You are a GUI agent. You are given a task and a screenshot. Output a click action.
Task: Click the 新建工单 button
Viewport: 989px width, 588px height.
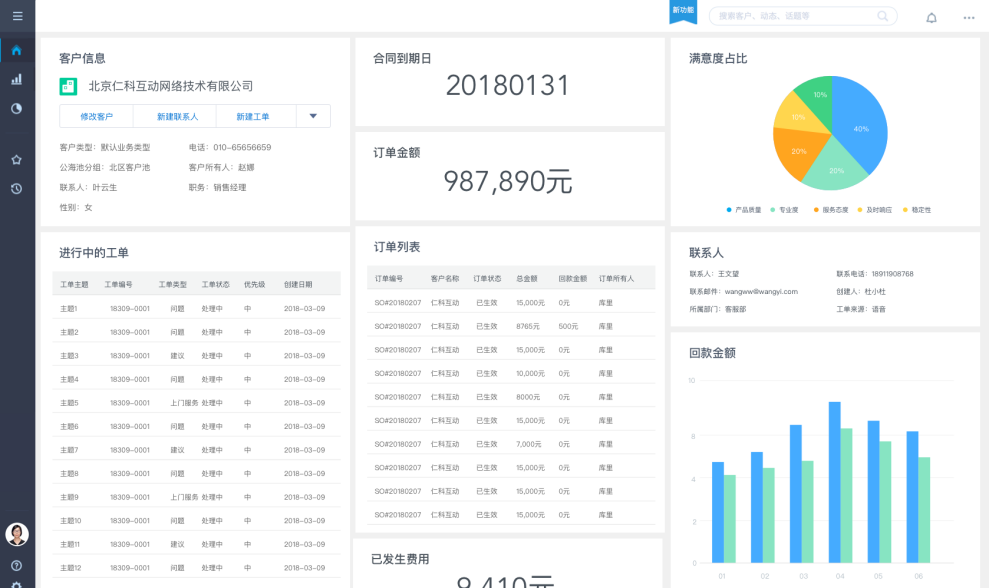253,116
